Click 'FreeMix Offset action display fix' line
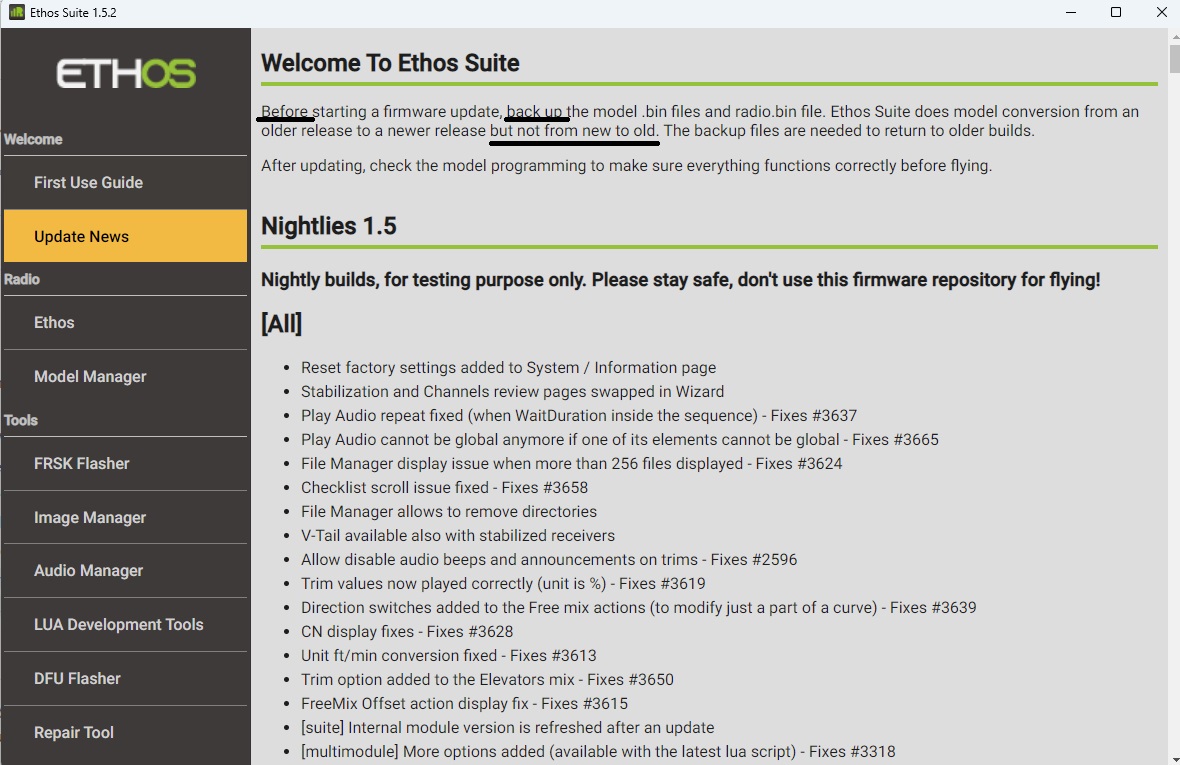This screenshot has width=1180, height=765. (464, 704)
